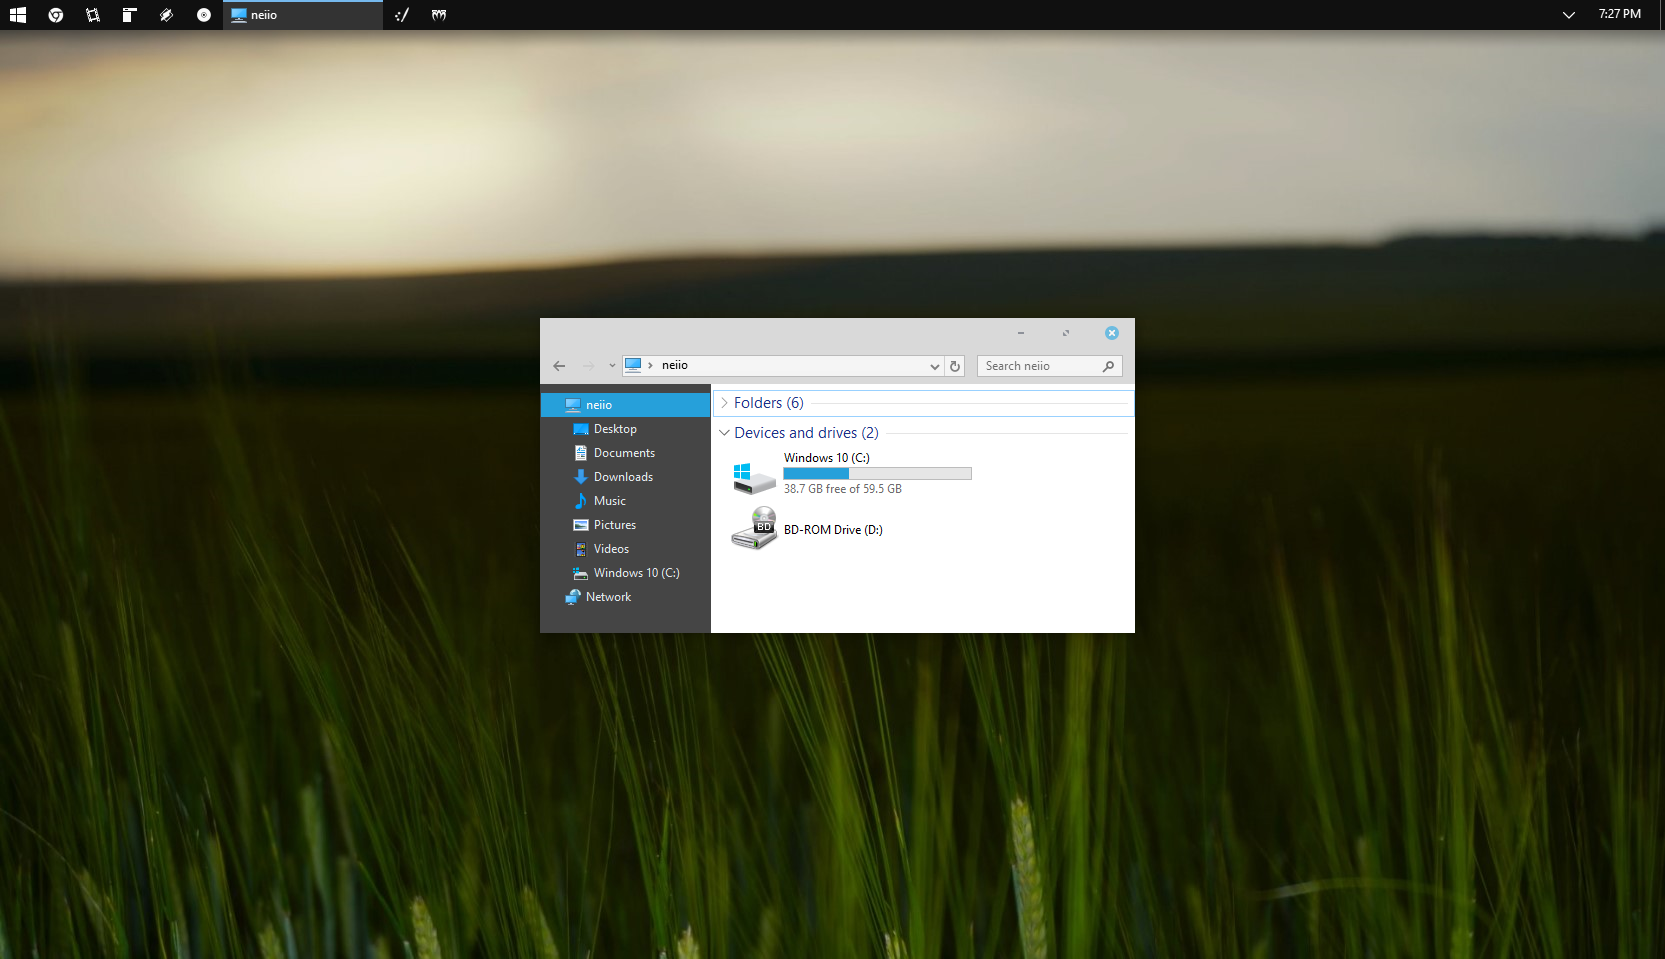1665x959 pixels.
Task: Refresh the current folder view
Action: point(955,366)
